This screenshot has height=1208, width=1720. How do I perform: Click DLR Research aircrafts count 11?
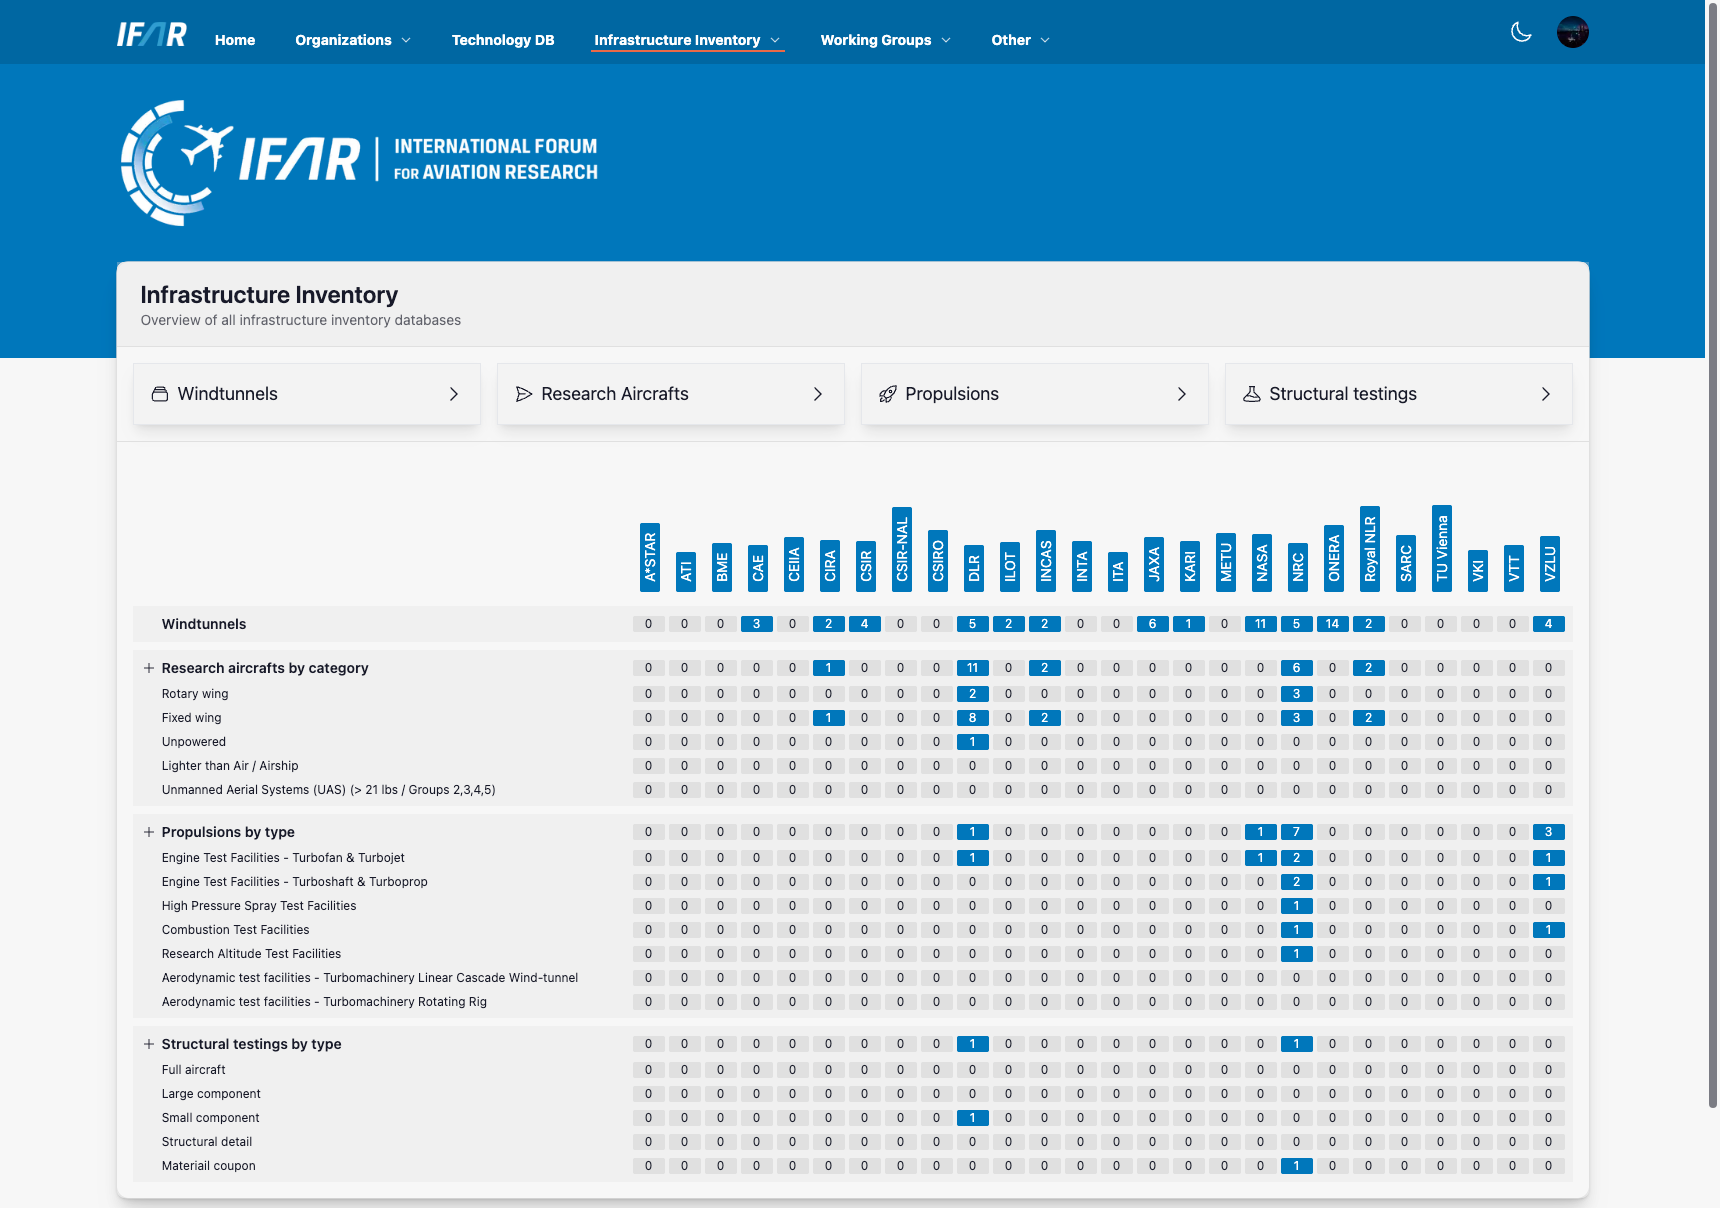pyautogui.click(x=973, y=668)
